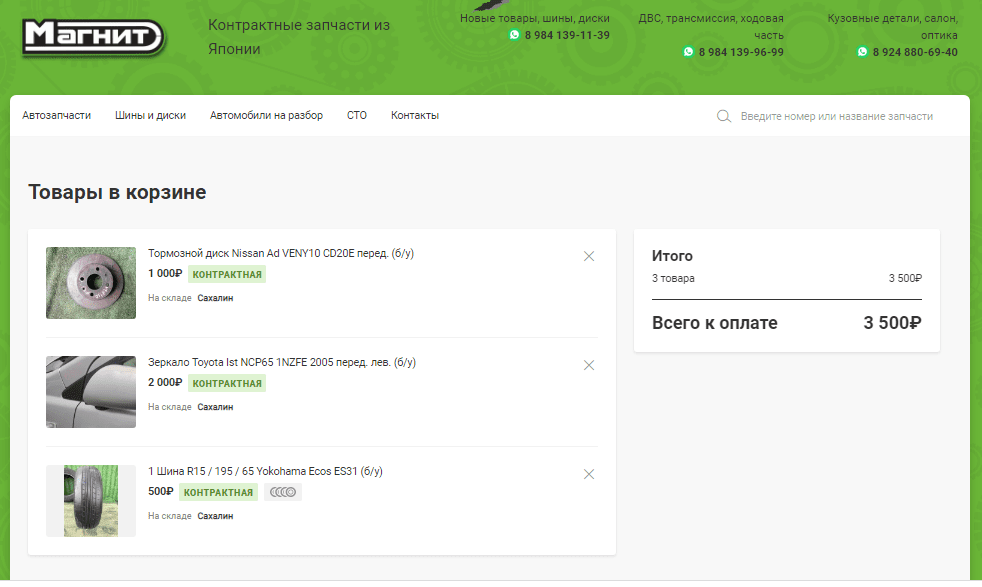Click КОНТРАКТНАЯ badge on mirror row

pos(227,383)
